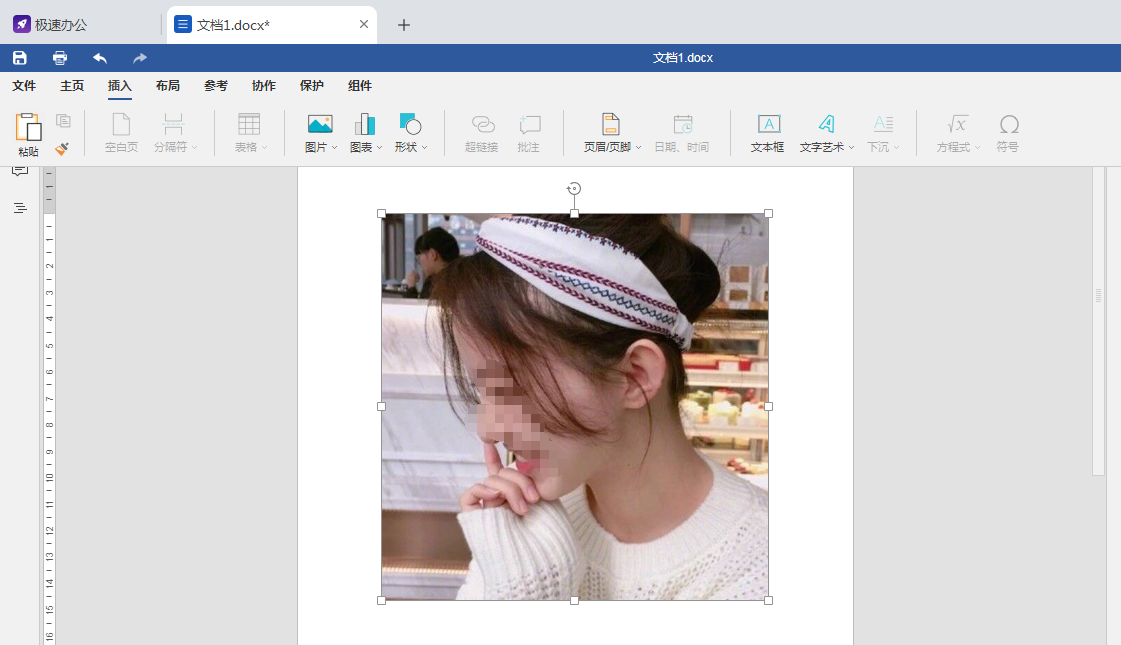Click the Print icon

tap(60, 58)
